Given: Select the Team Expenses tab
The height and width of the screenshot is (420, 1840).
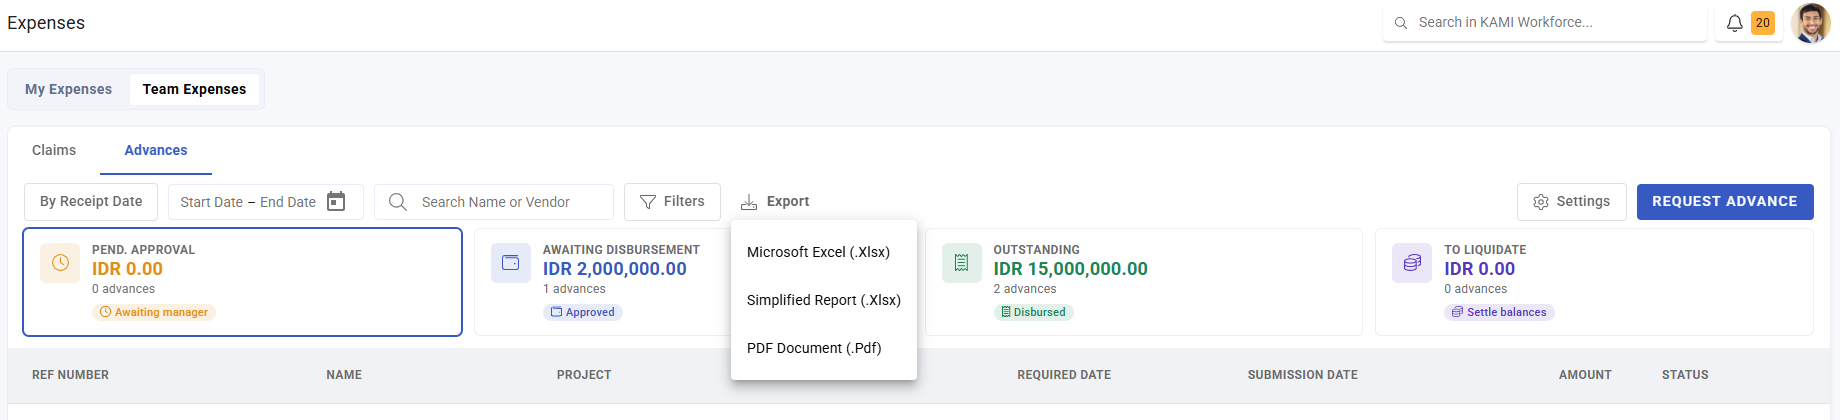Looking at the screenshot, I should click(194, 89).
